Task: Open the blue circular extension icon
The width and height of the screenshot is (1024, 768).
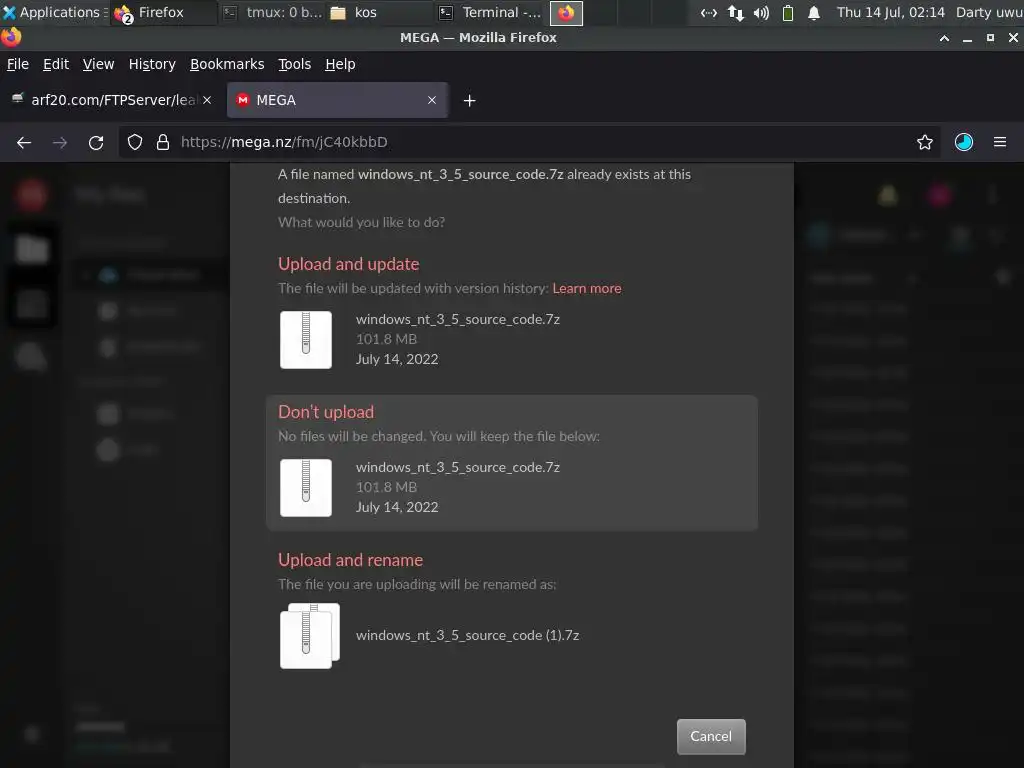Action: point(963,142)
